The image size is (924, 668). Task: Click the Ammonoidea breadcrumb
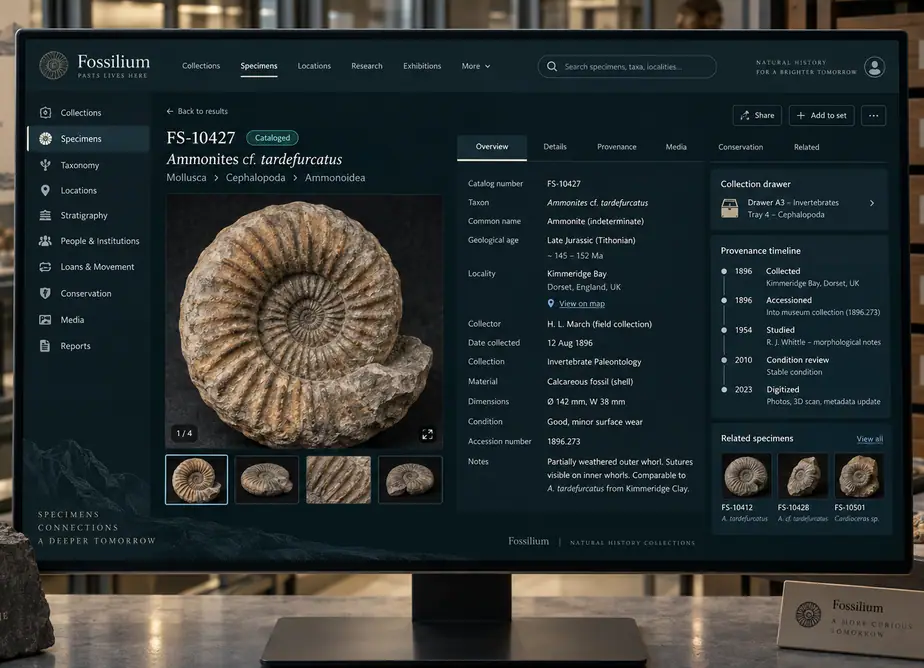pyautogui.click(x=335, y=177)
